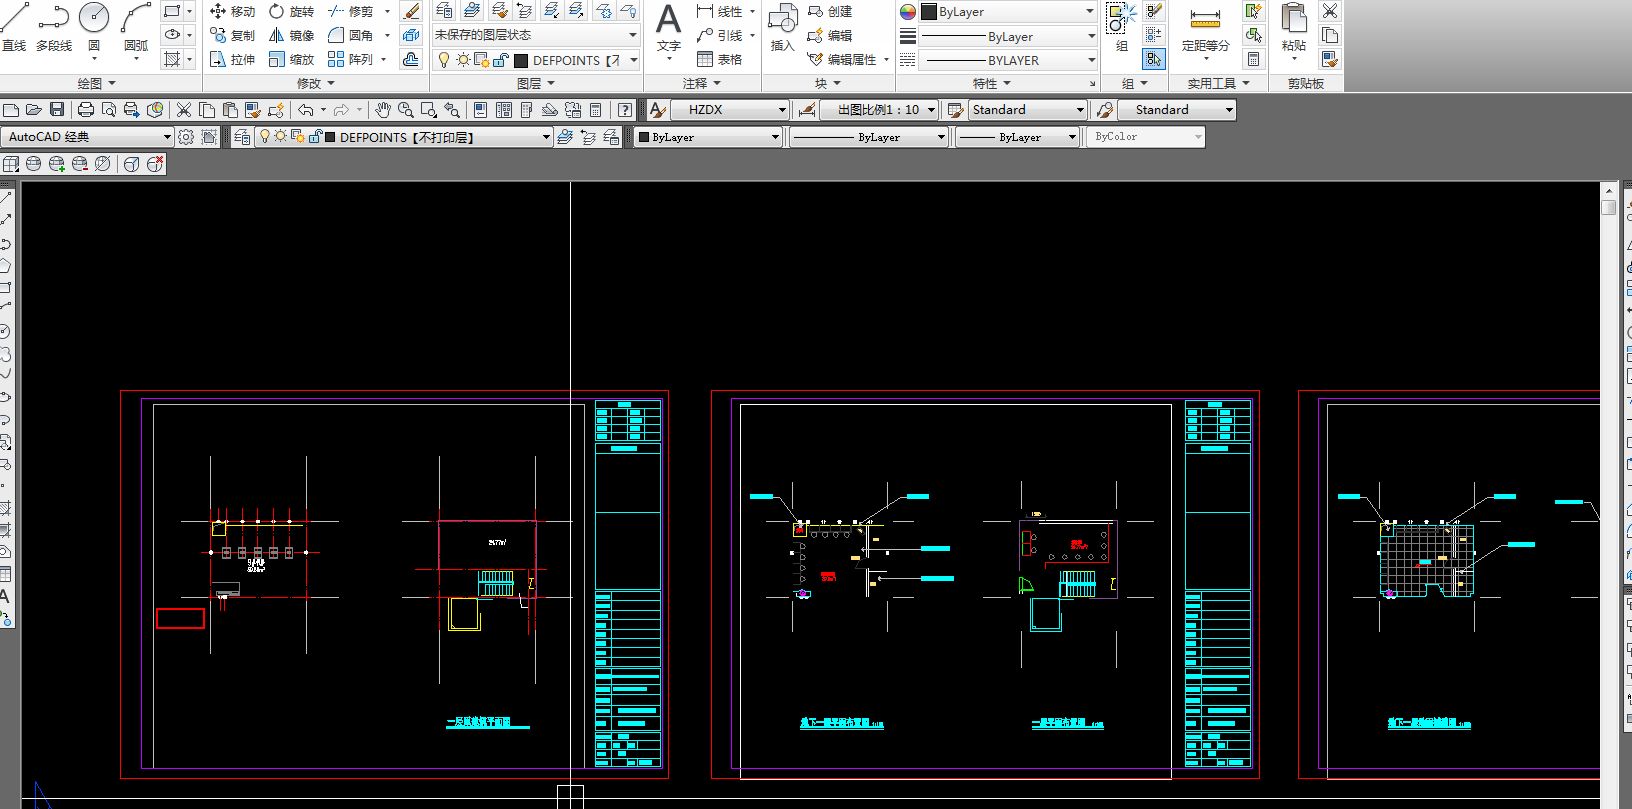The image size is (1632, 809).
Task: Open the 出图比例1:10 scale dropdown
Action: pos(931,110)
